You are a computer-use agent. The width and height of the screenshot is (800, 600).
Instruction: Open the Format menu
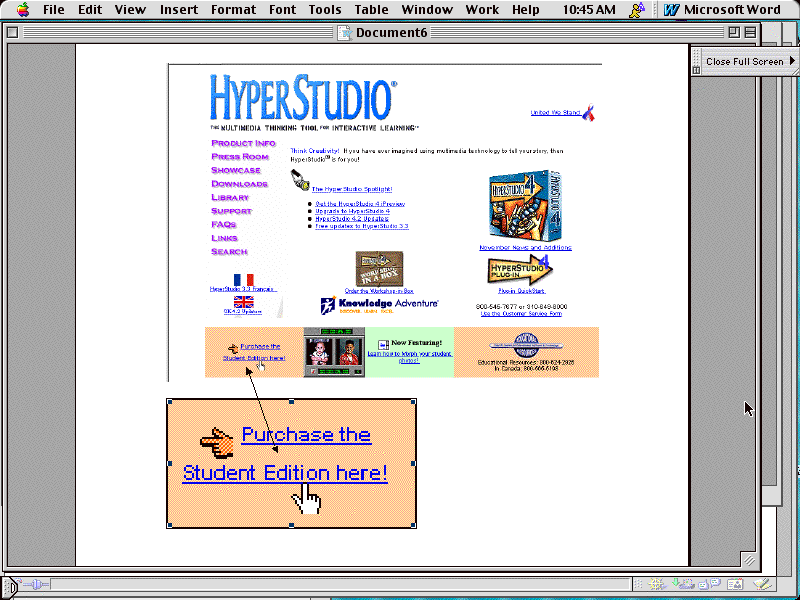233,10
